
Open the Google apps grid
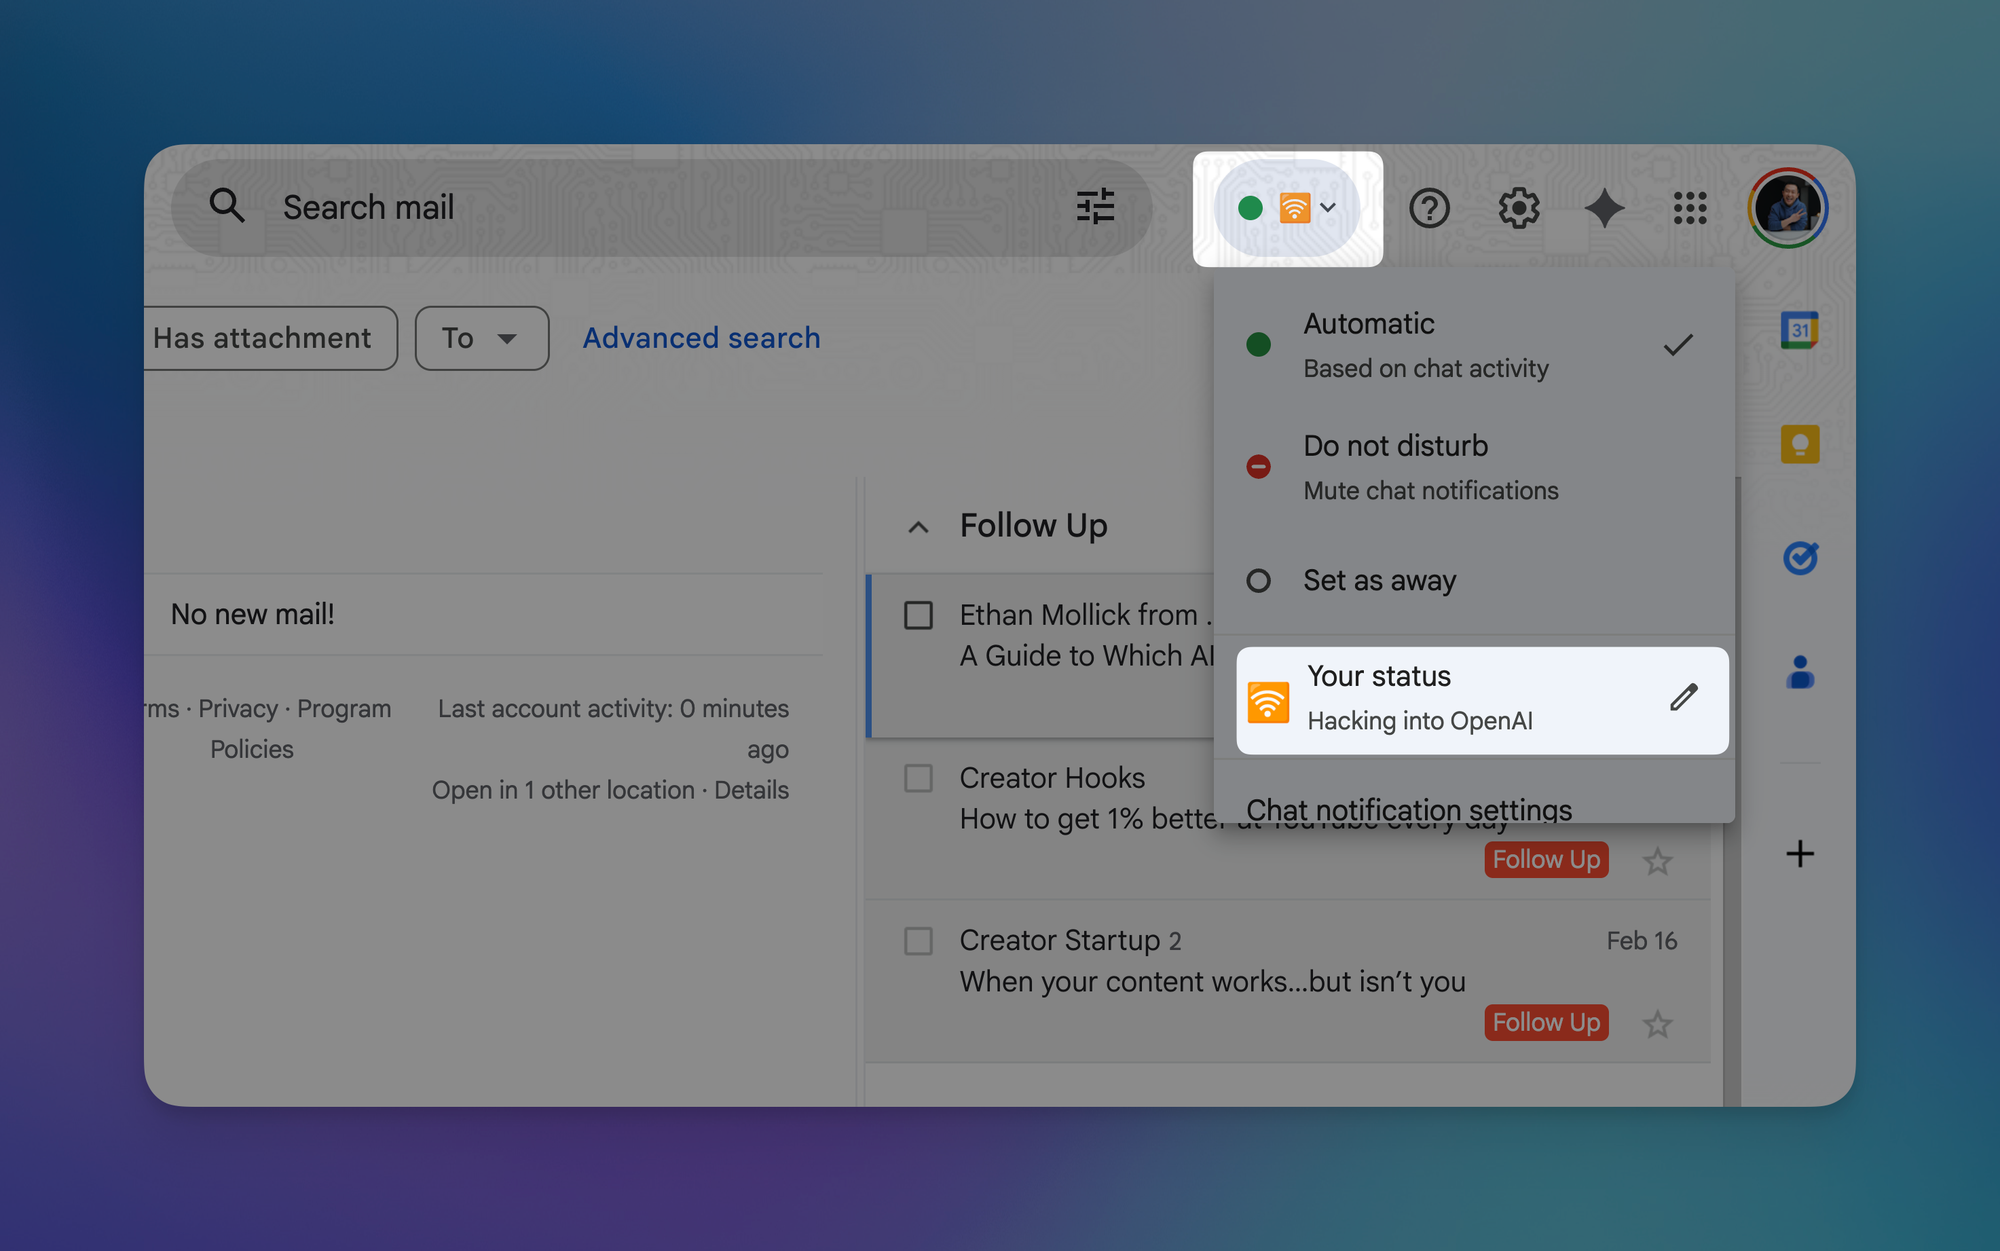point(1690,208)
